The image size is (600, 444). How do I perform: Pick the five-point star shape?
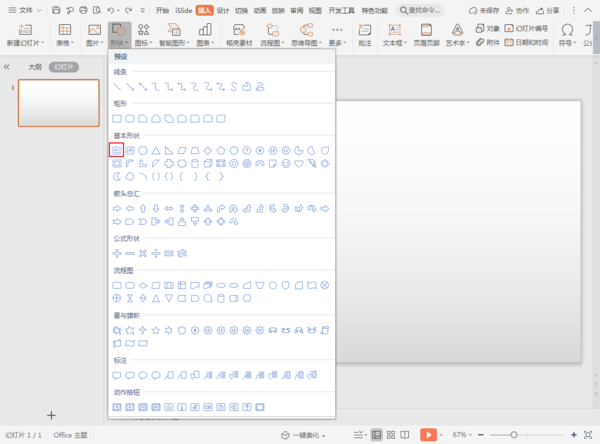click(x=156, y=328)
